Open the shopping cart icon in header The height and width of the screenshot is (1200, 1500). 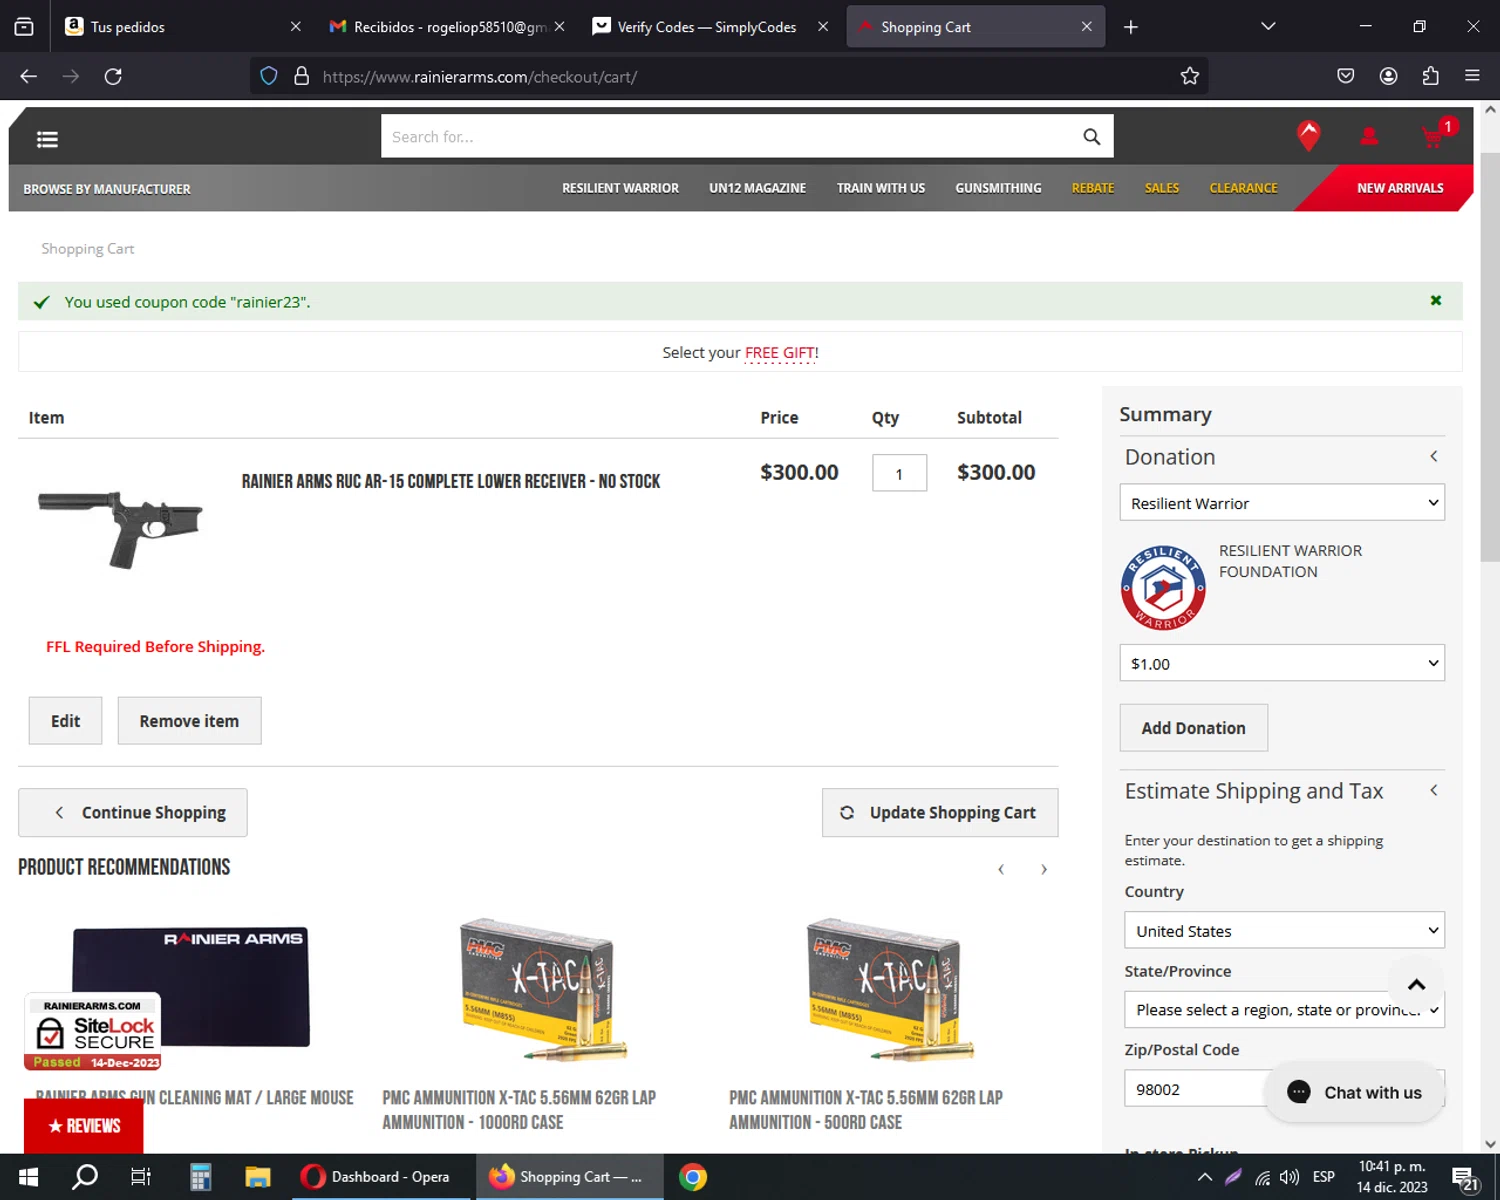click(x=1434, y=136)
